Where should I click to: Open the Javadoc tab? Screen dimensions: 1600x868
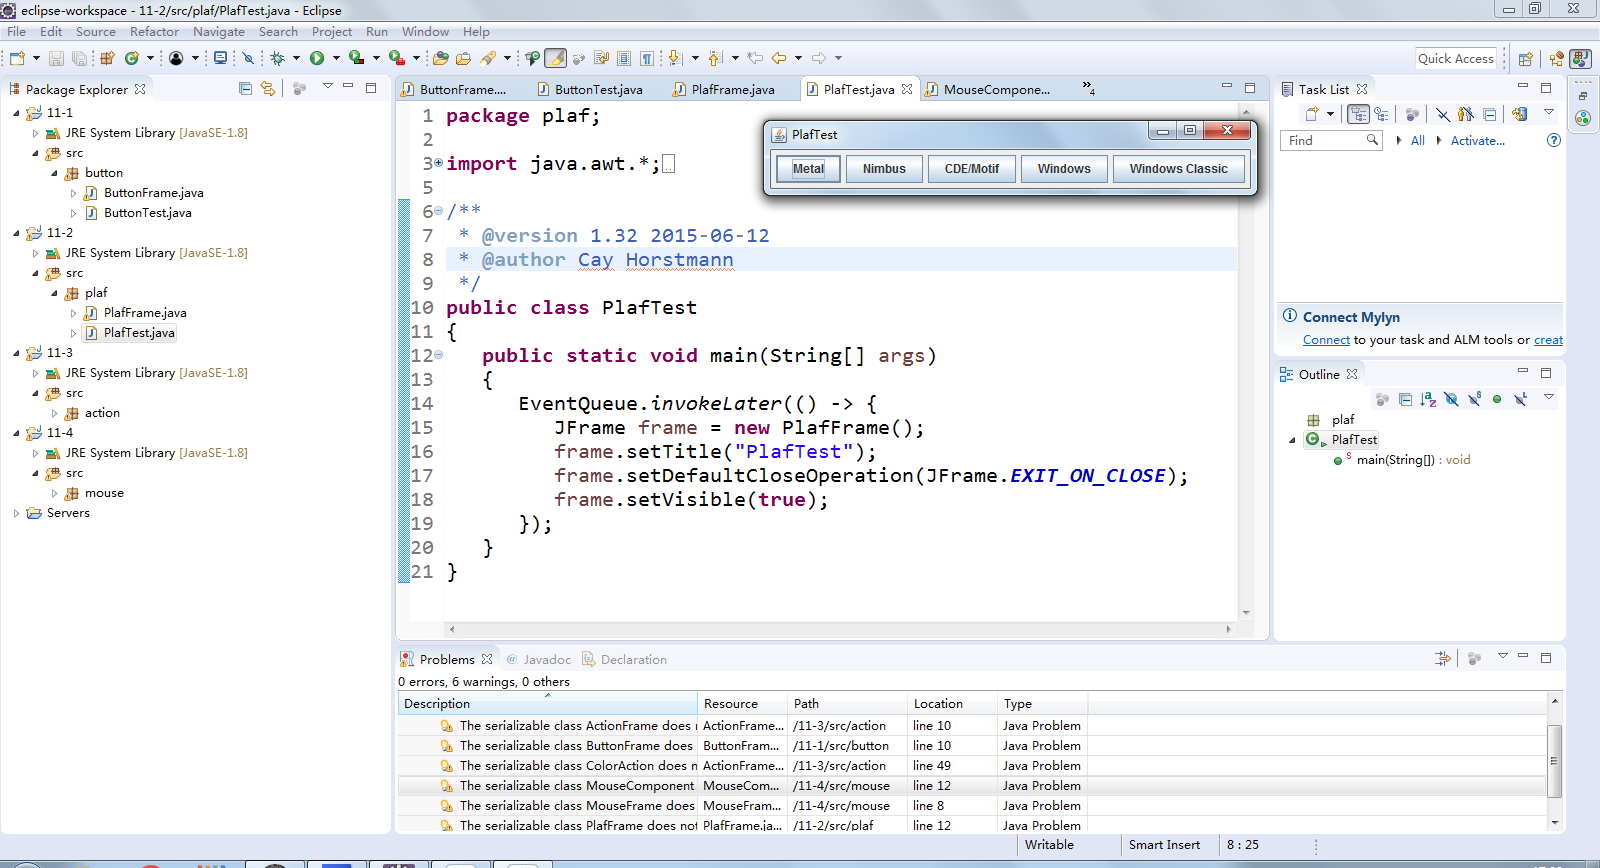pos(539,659)
